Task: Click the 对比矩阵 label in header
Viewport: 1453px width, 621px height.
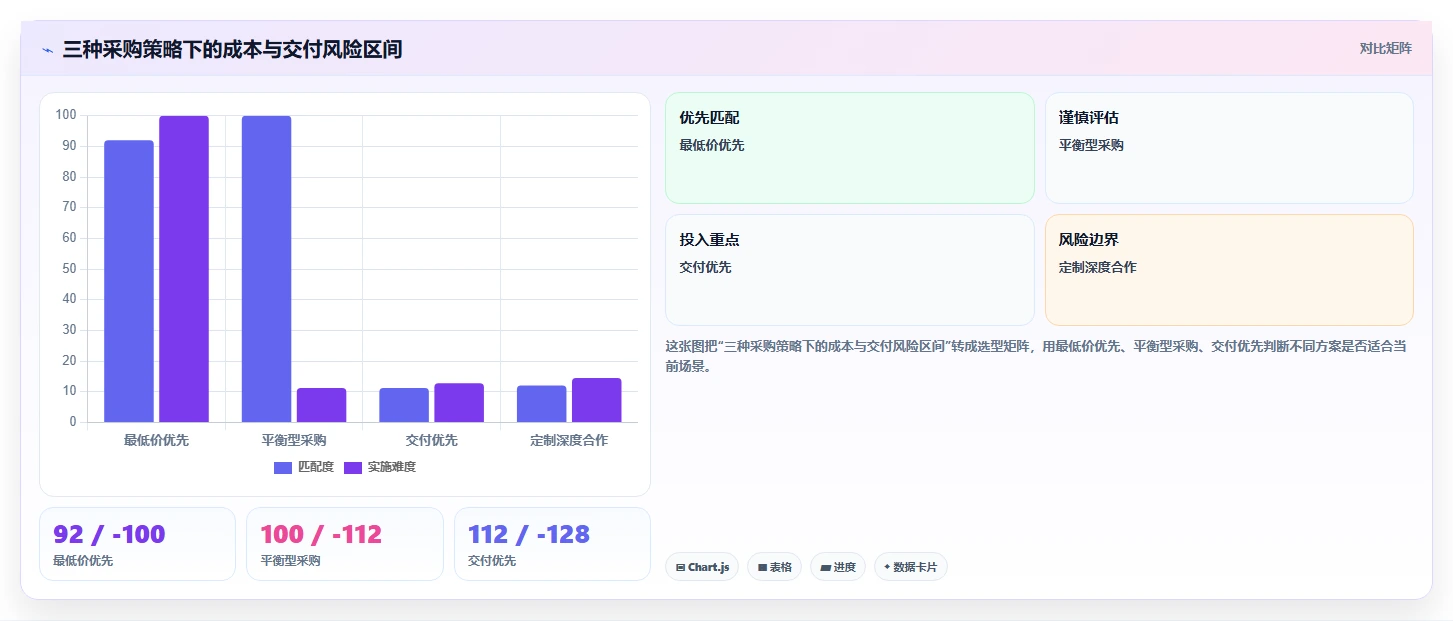Action: coord(1385,49)
